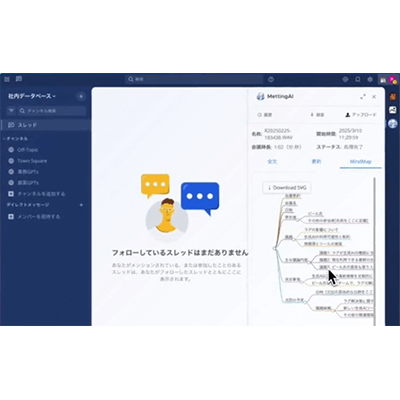
Task: Close the MettingAI panel
Action: [x=374, y=97]
